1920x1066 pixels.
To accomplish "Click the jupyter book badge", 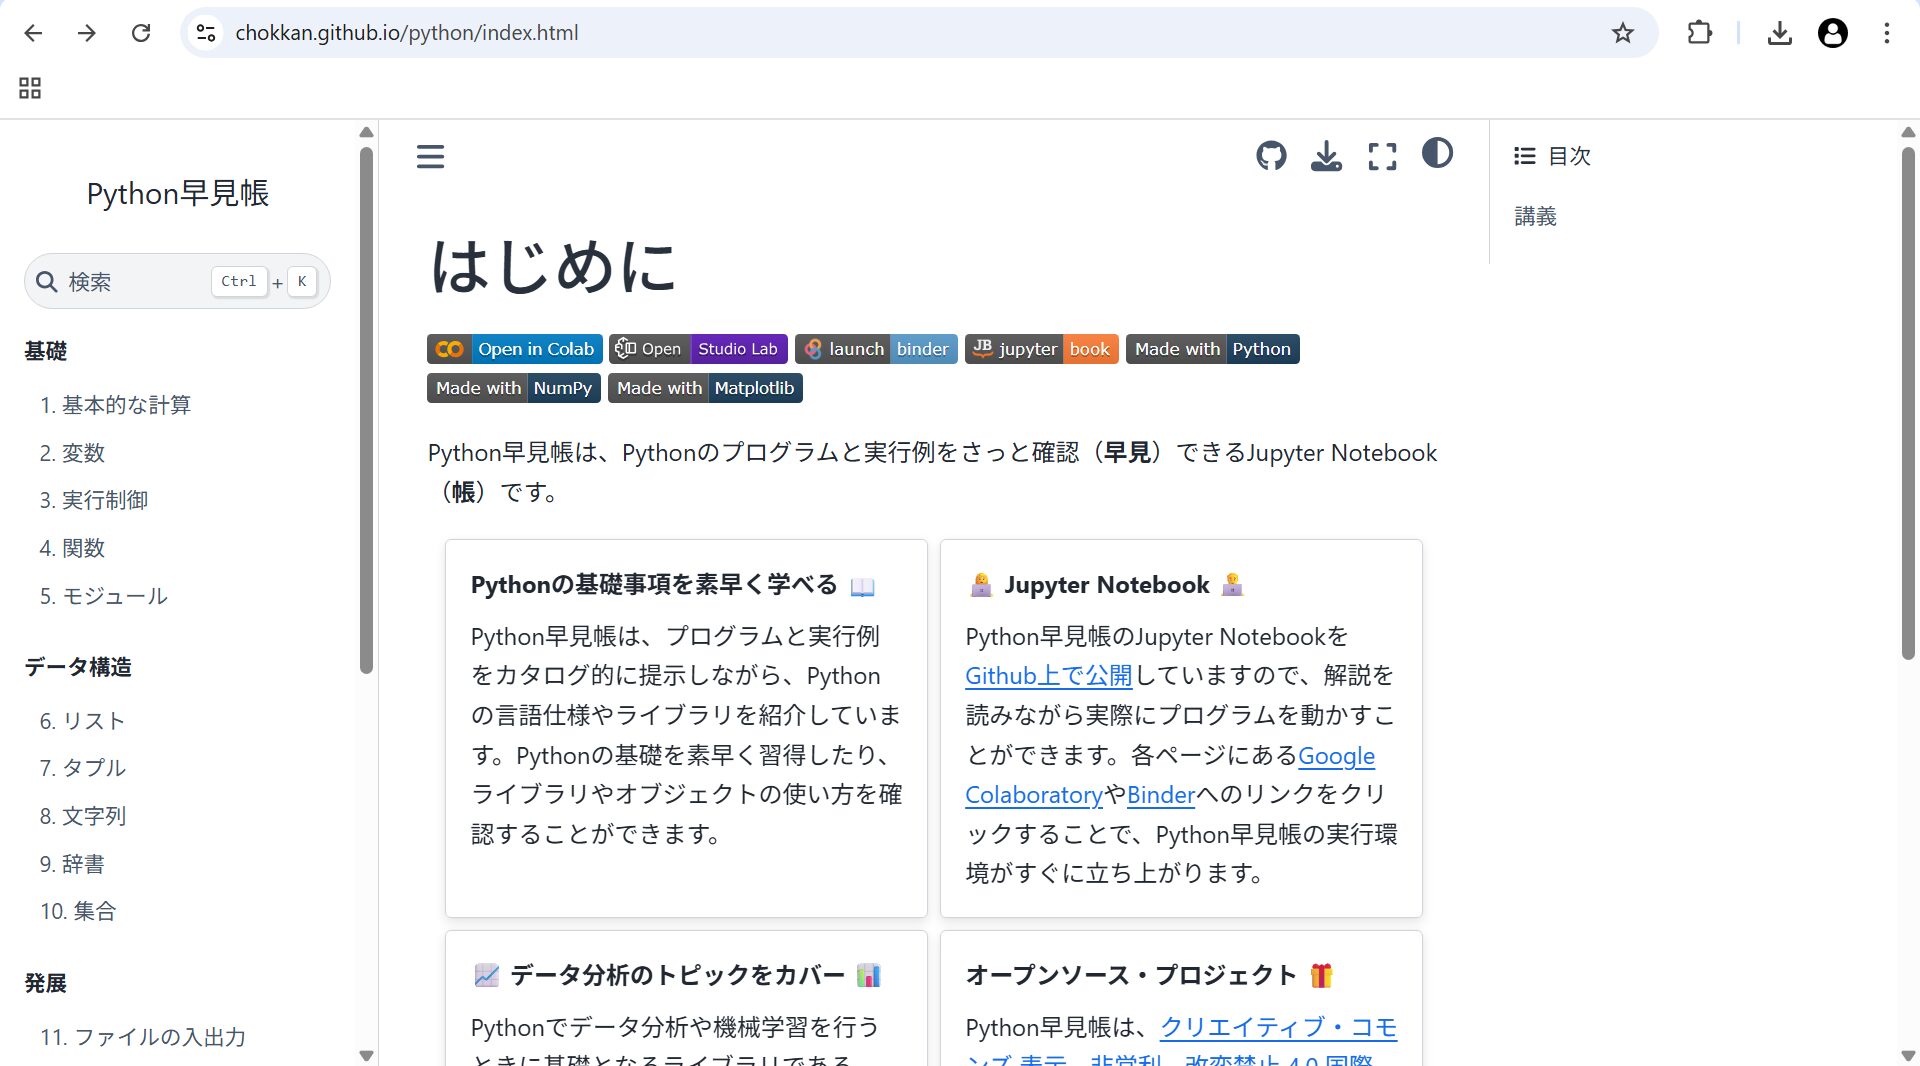I will [1042, 349].
